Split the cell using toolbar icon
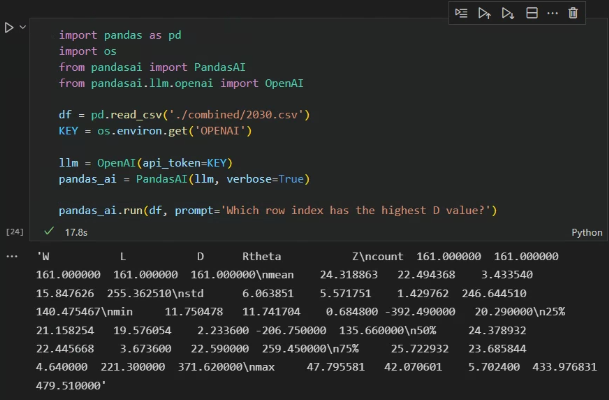 [532, 13]
